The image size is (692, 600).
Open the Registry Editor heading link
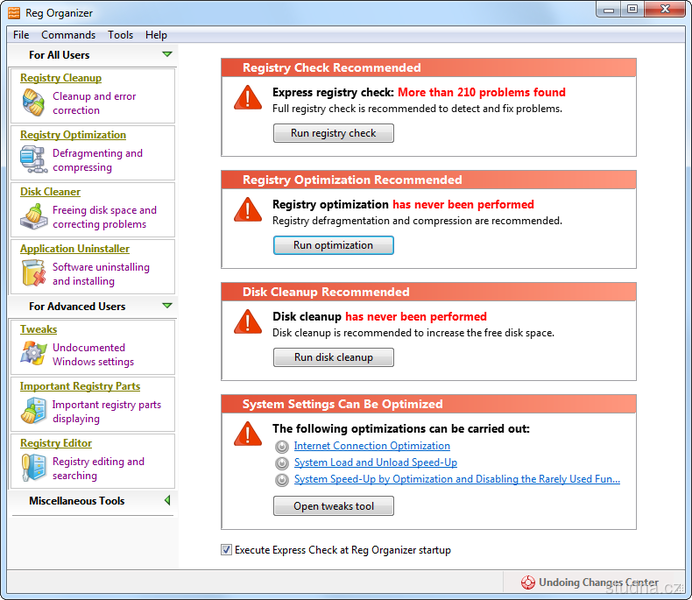56,443
